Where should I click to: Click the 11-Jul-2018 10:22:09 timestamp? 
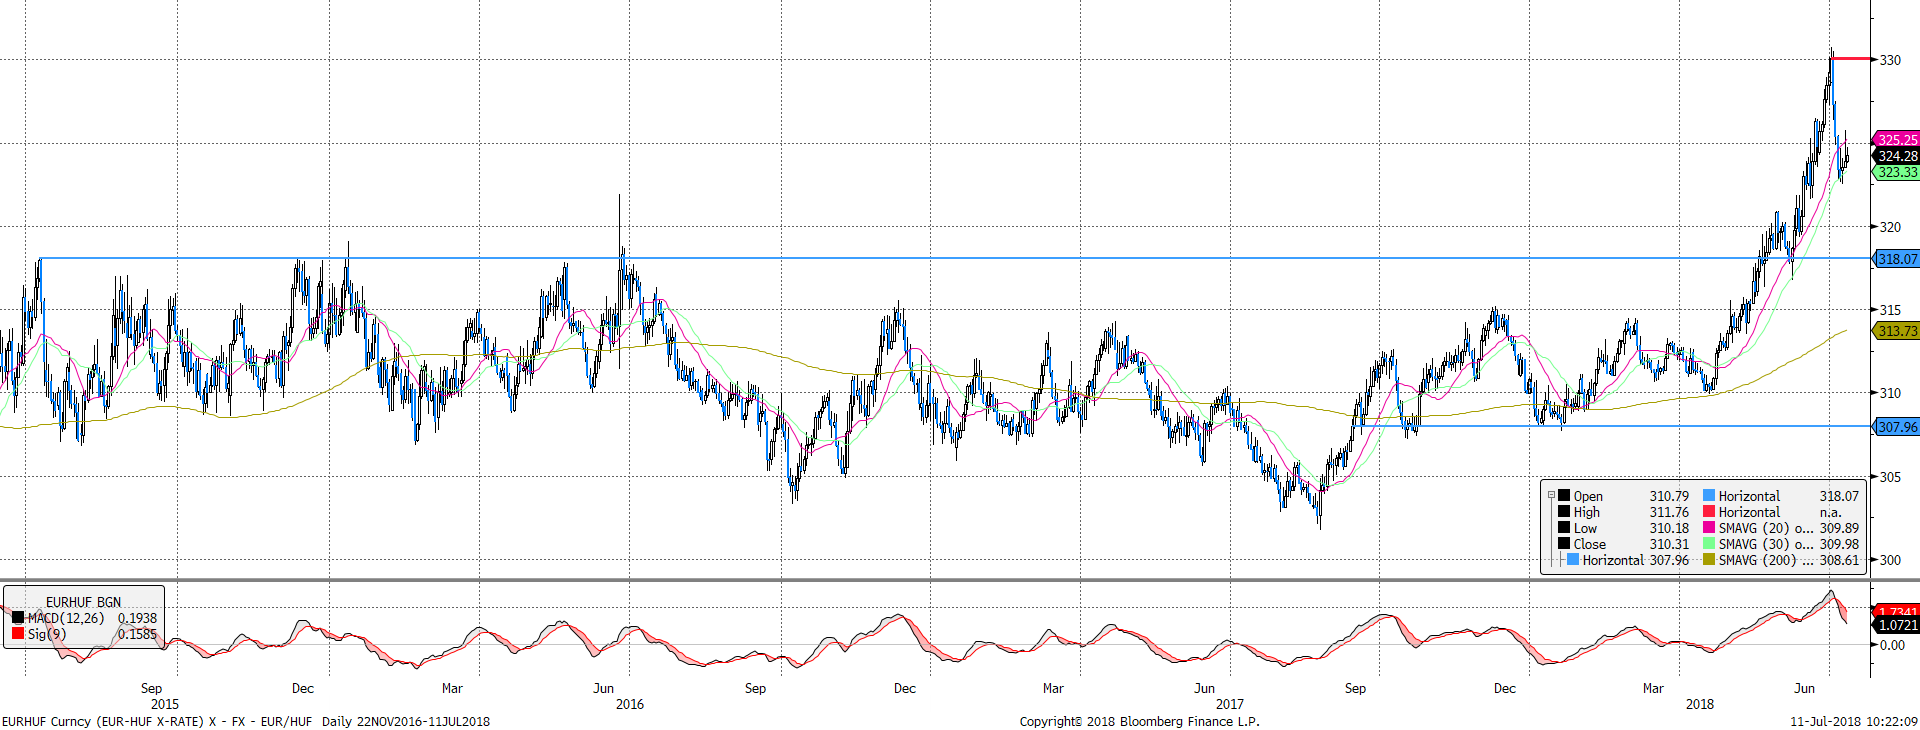[1854, 721]
